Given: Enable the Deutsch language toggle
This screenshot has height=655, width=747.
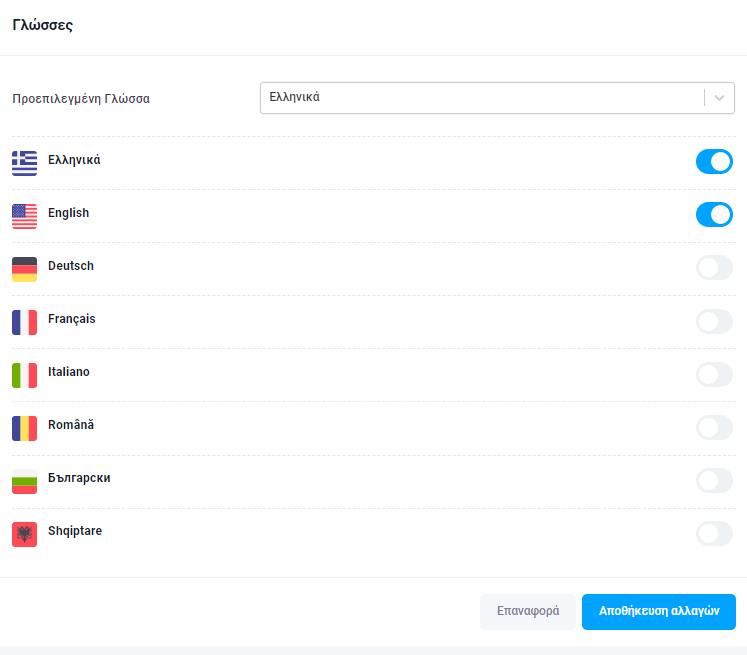Looking at the screenshot, I should tap(714, 267).
